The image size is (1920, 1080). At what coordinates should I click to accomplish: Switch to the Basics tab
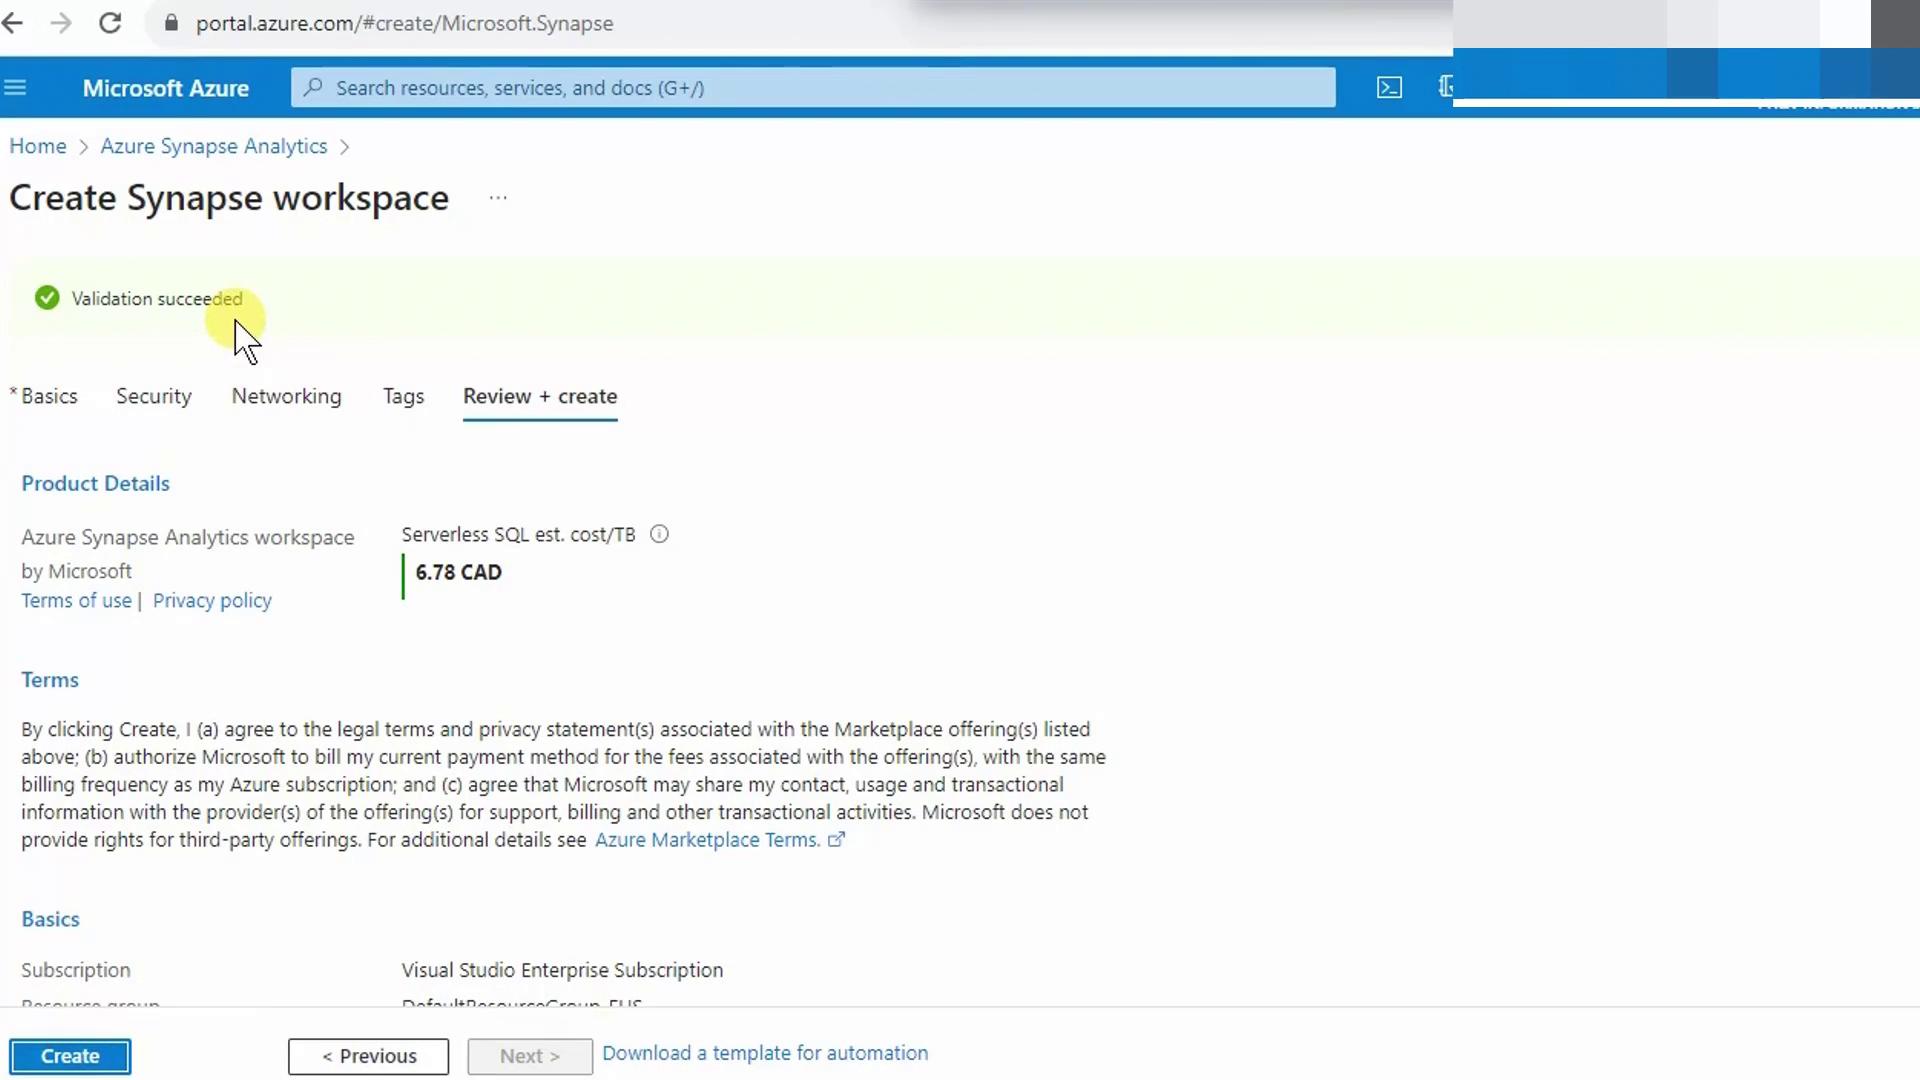click(49, 396)
